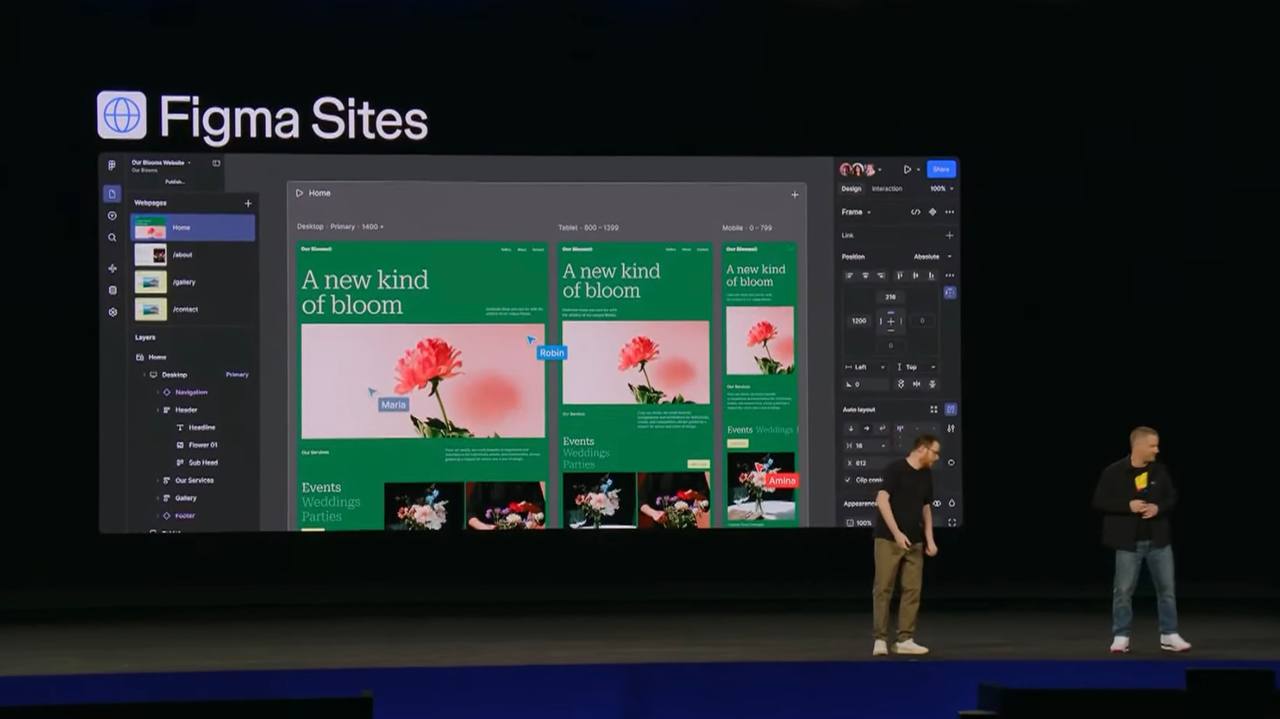Toggle the highlighted Auto layout button

click(950, 409)
